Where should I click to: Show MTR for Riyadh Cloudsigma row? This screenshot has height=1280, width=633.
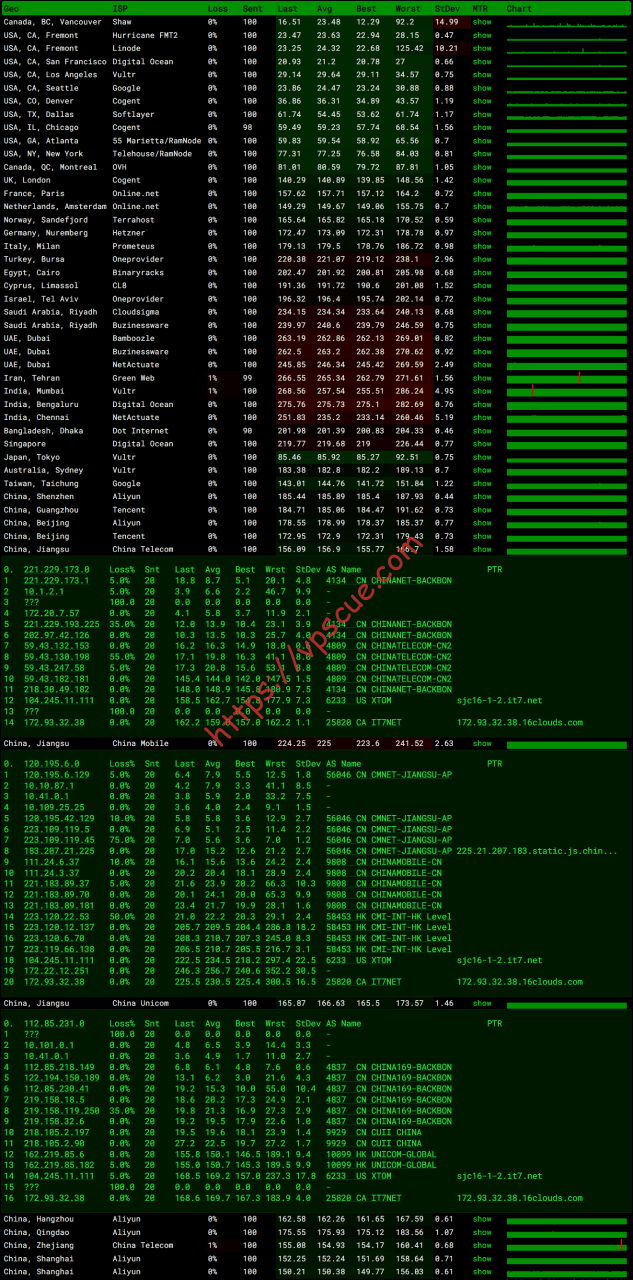point(482,312)
